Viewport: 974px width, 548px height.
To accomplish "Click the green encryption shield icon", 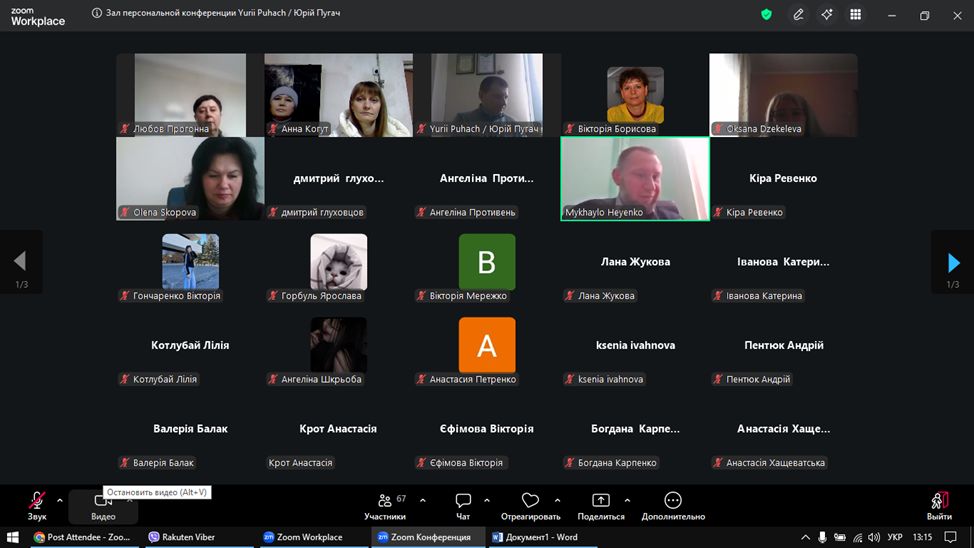I will pyautogui.click(x=766, y=15).
